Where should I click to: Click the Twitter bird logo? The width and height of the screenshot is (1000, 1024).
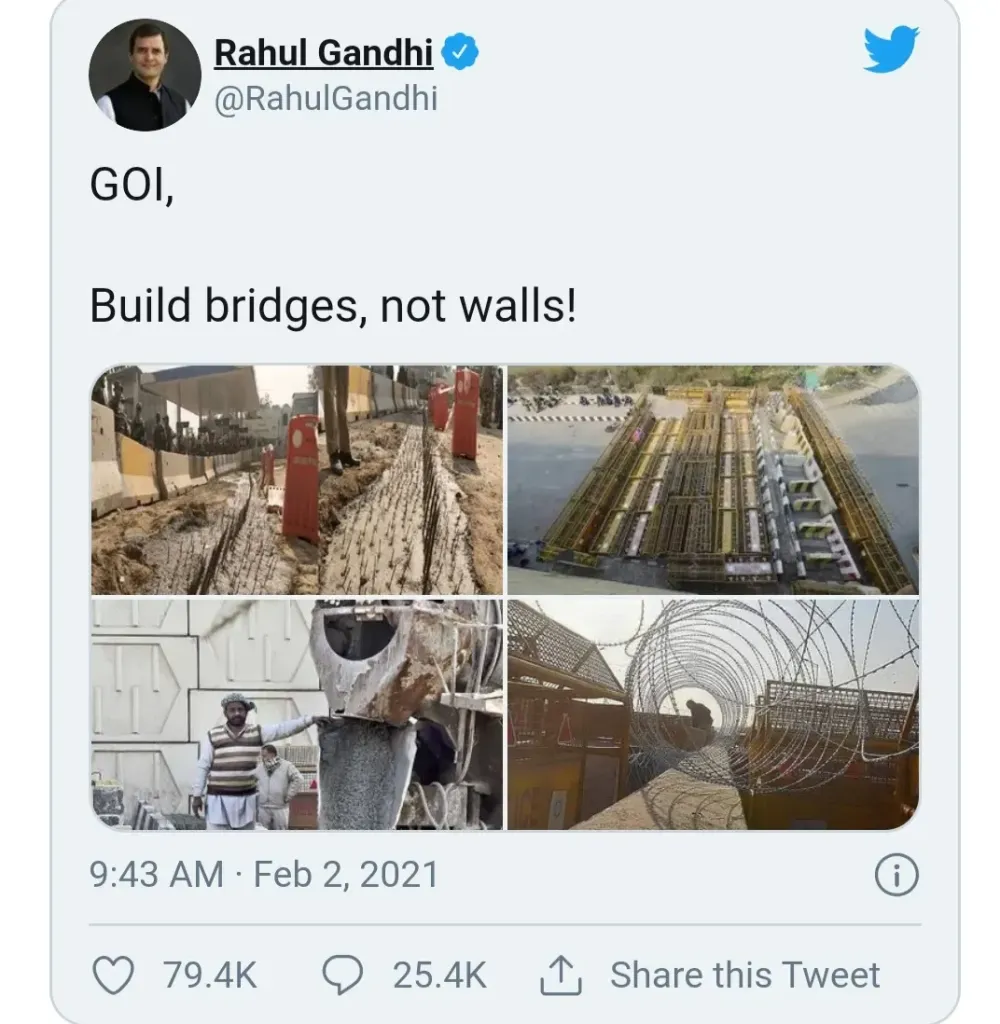[891, 50]
